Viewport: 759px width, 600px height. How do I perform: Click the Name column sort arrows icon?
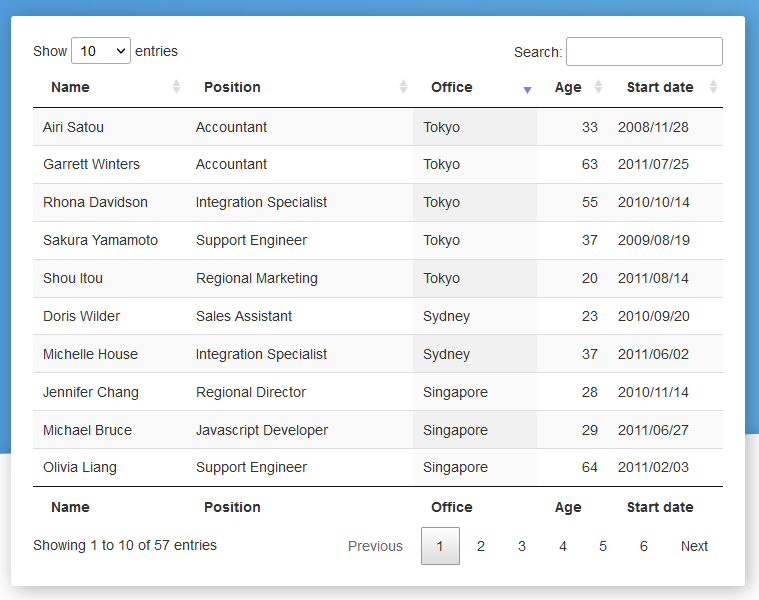(x=176, y=87)
